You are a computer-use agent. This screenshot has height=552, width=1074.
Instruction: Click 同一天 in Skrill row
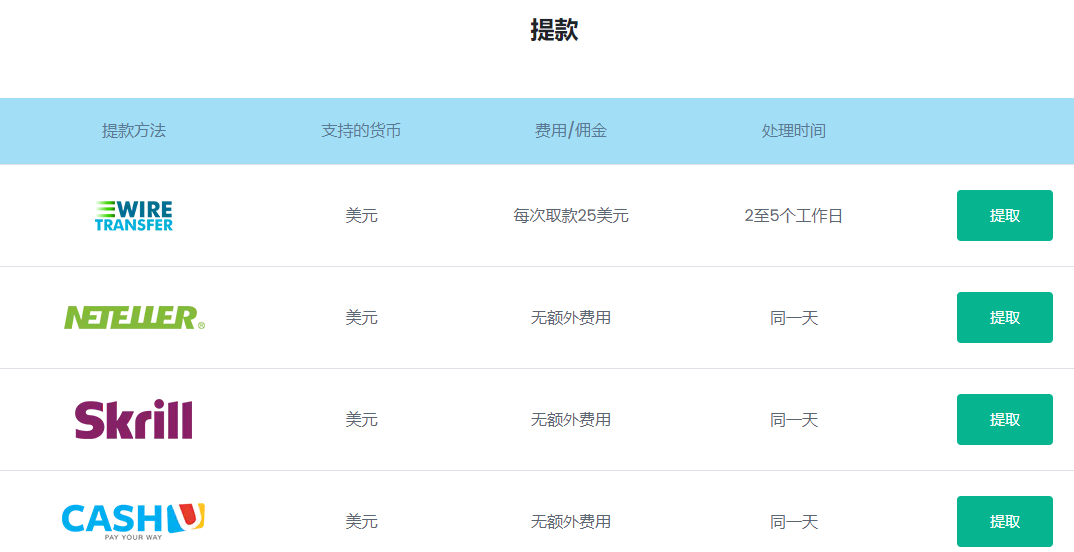tap(794, 420)
